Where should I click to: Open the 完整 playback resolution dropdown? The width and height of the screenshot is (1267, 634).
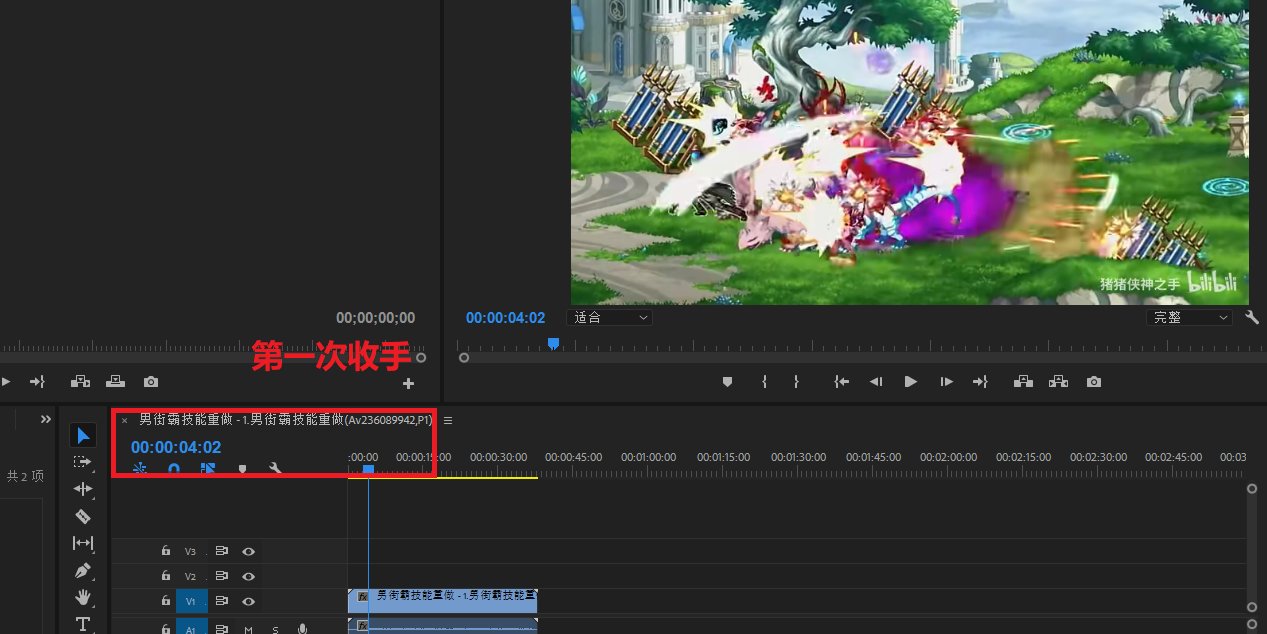1189,317
